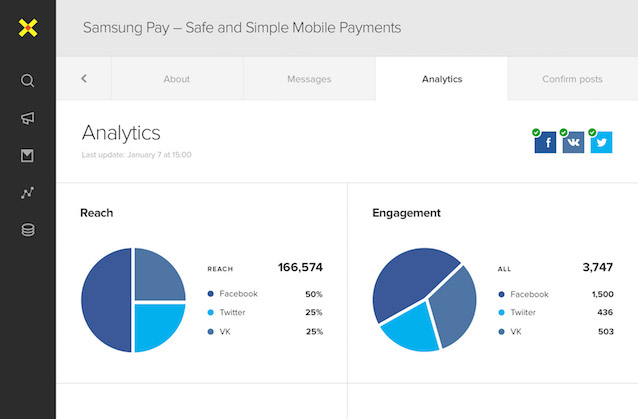This screenshot has height=419, width=638.
Task: Toggle the Facebook network filter
Action: pos(545,142)
